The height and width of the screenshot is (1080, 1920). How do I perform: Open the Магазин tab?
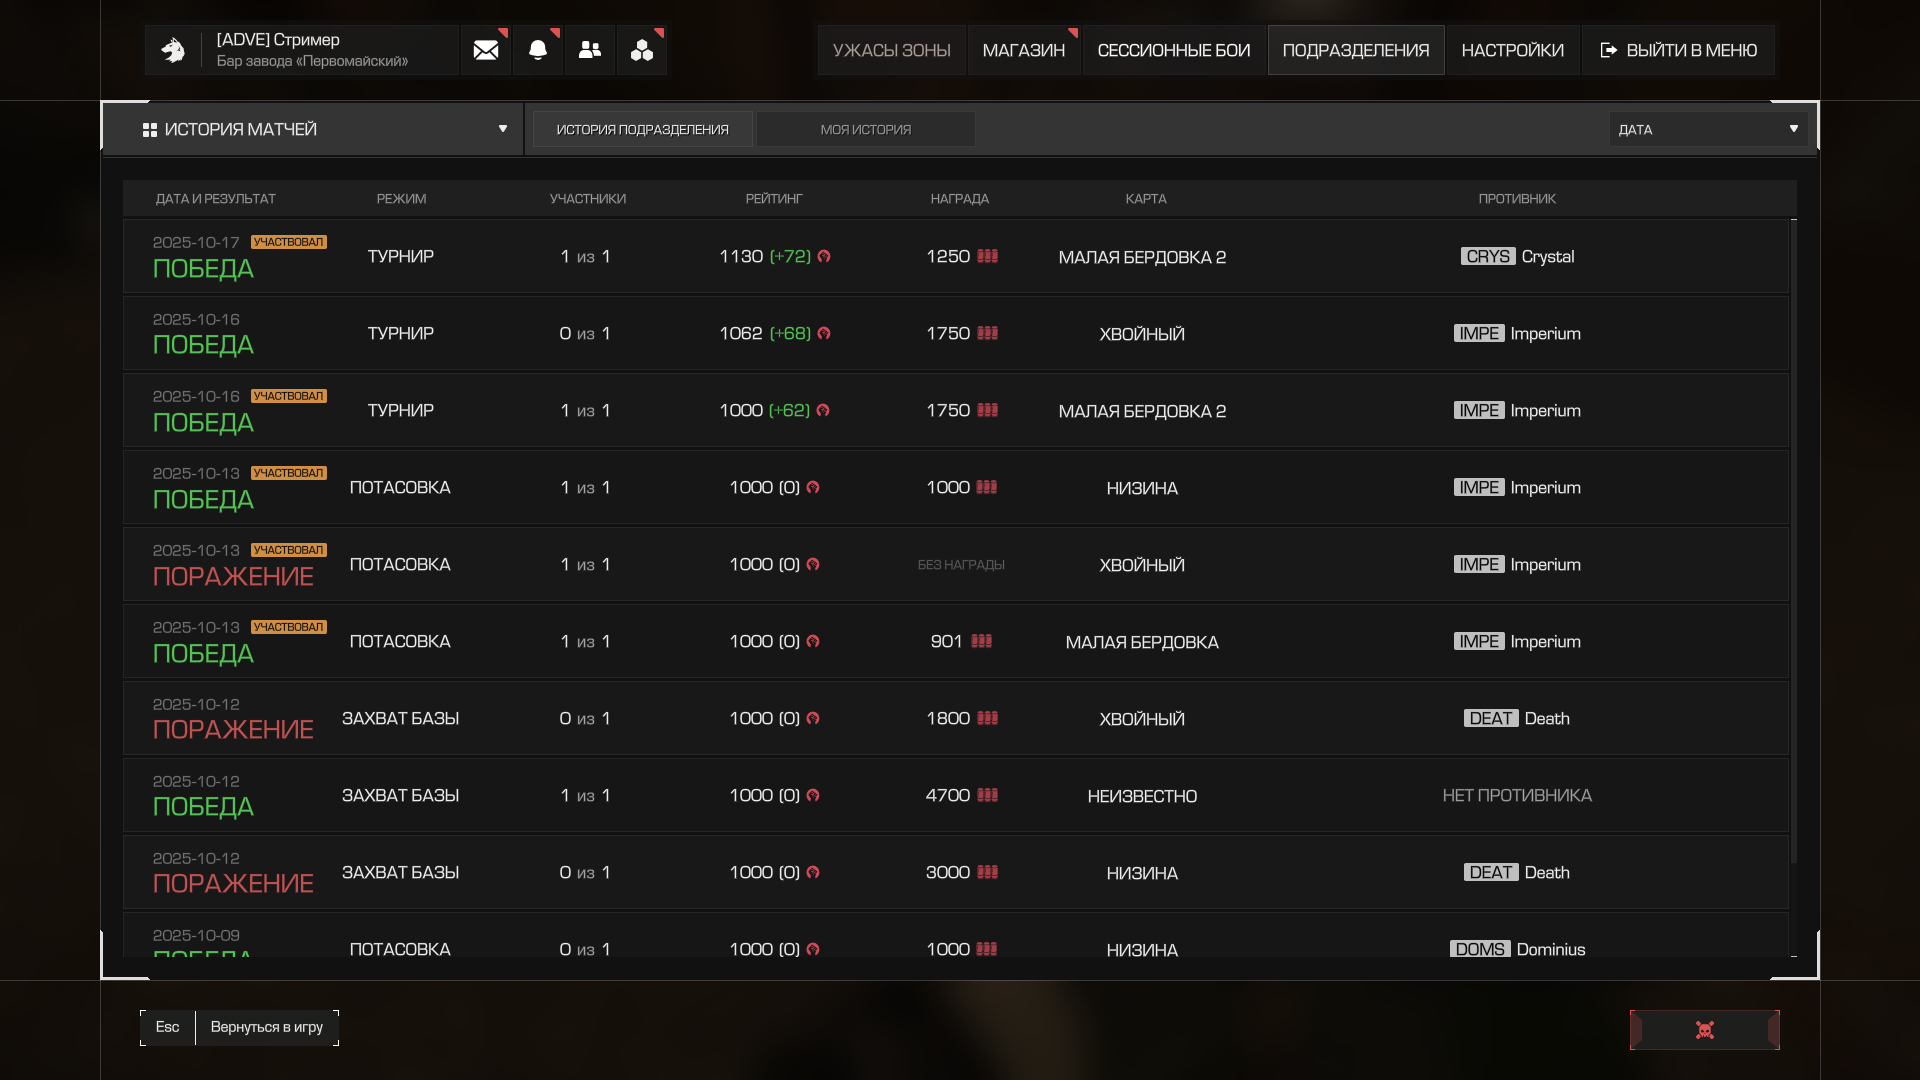tap(1023, 50)
